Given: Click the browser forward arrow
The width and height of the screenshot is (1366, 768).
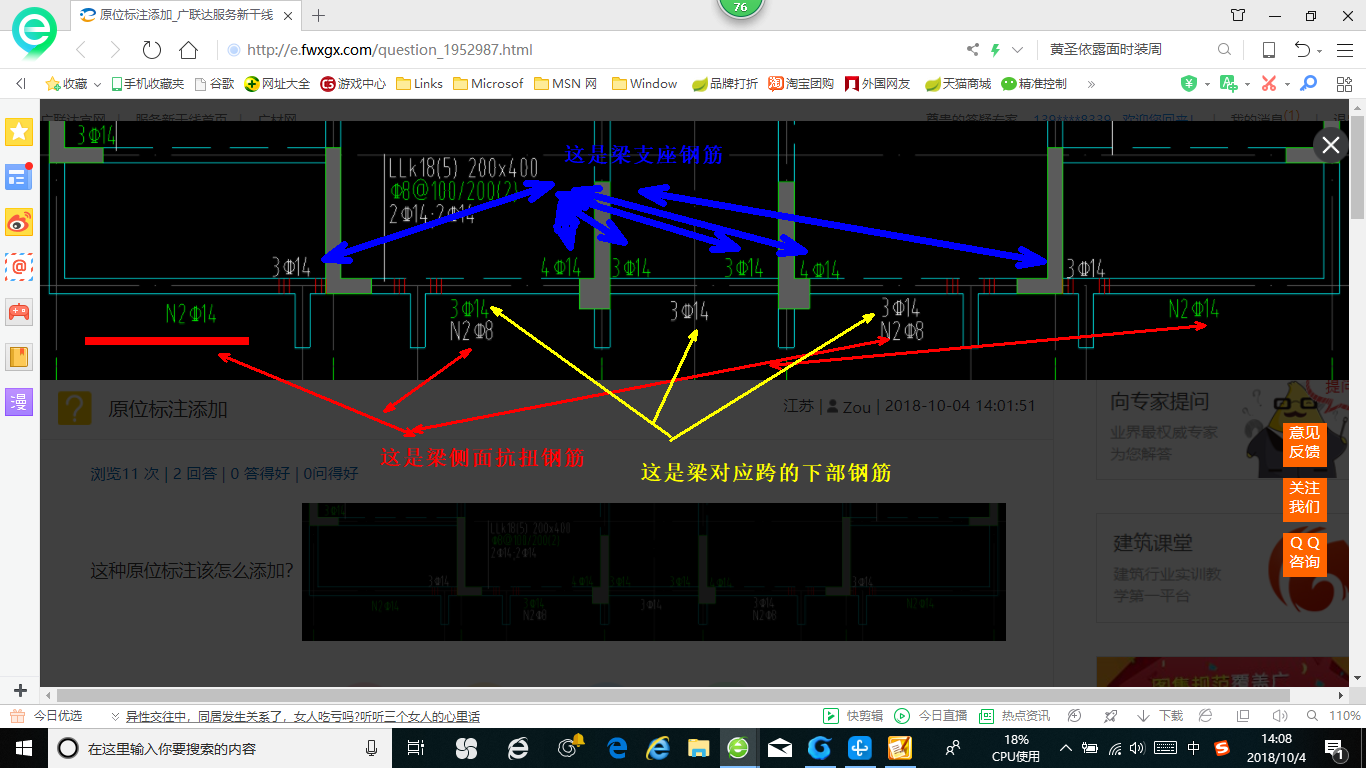Looking at the screenshot, I should (x=115, y=50).
